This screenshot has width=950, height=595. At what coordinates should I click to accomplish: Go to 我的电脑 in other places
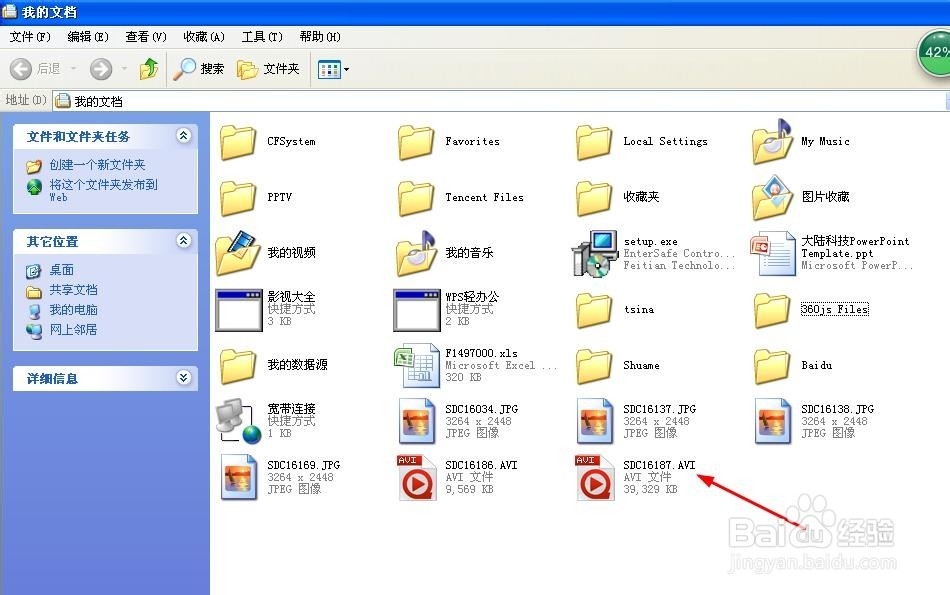tap(73, 310)
